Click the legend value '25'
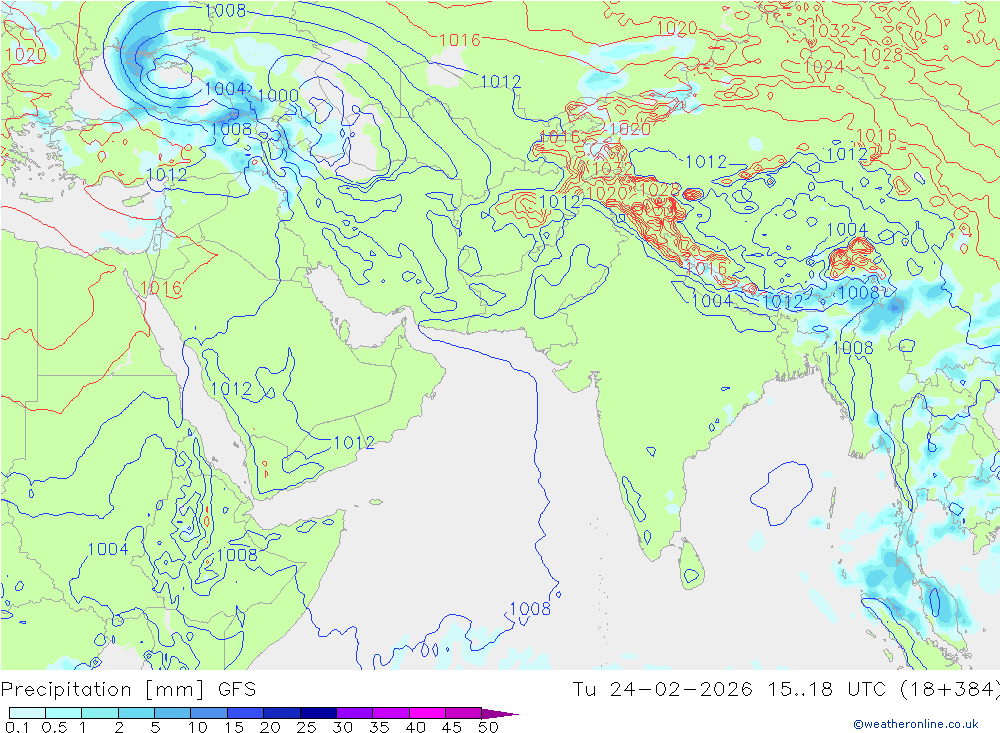This screenshot has width=1000, height=733. 306,727
